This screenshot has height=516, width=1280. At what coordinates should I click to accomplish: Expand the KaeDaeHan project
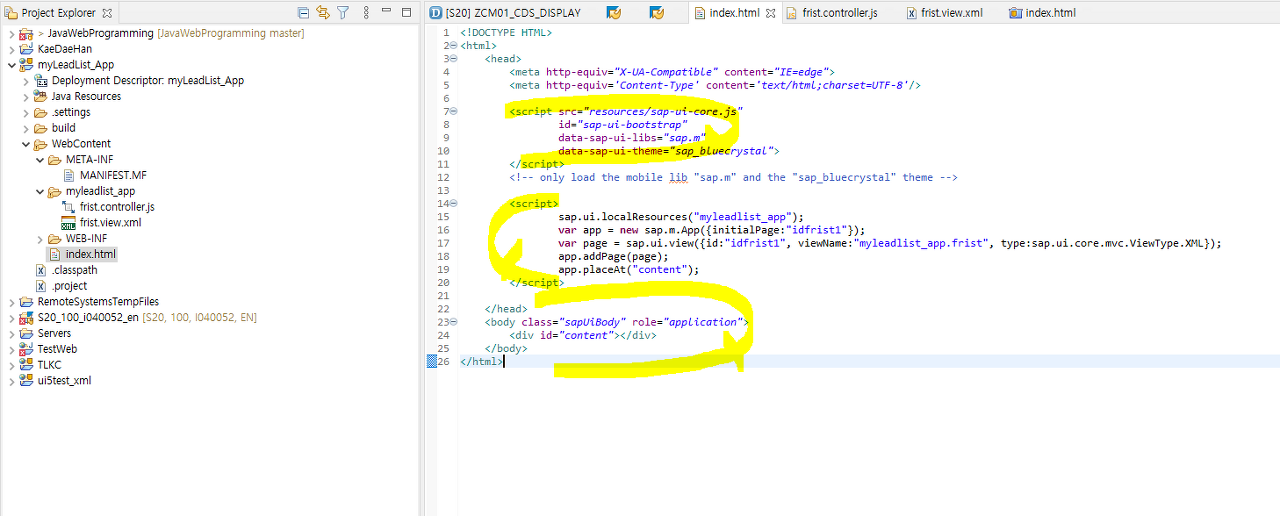click(x=11, y=49)
